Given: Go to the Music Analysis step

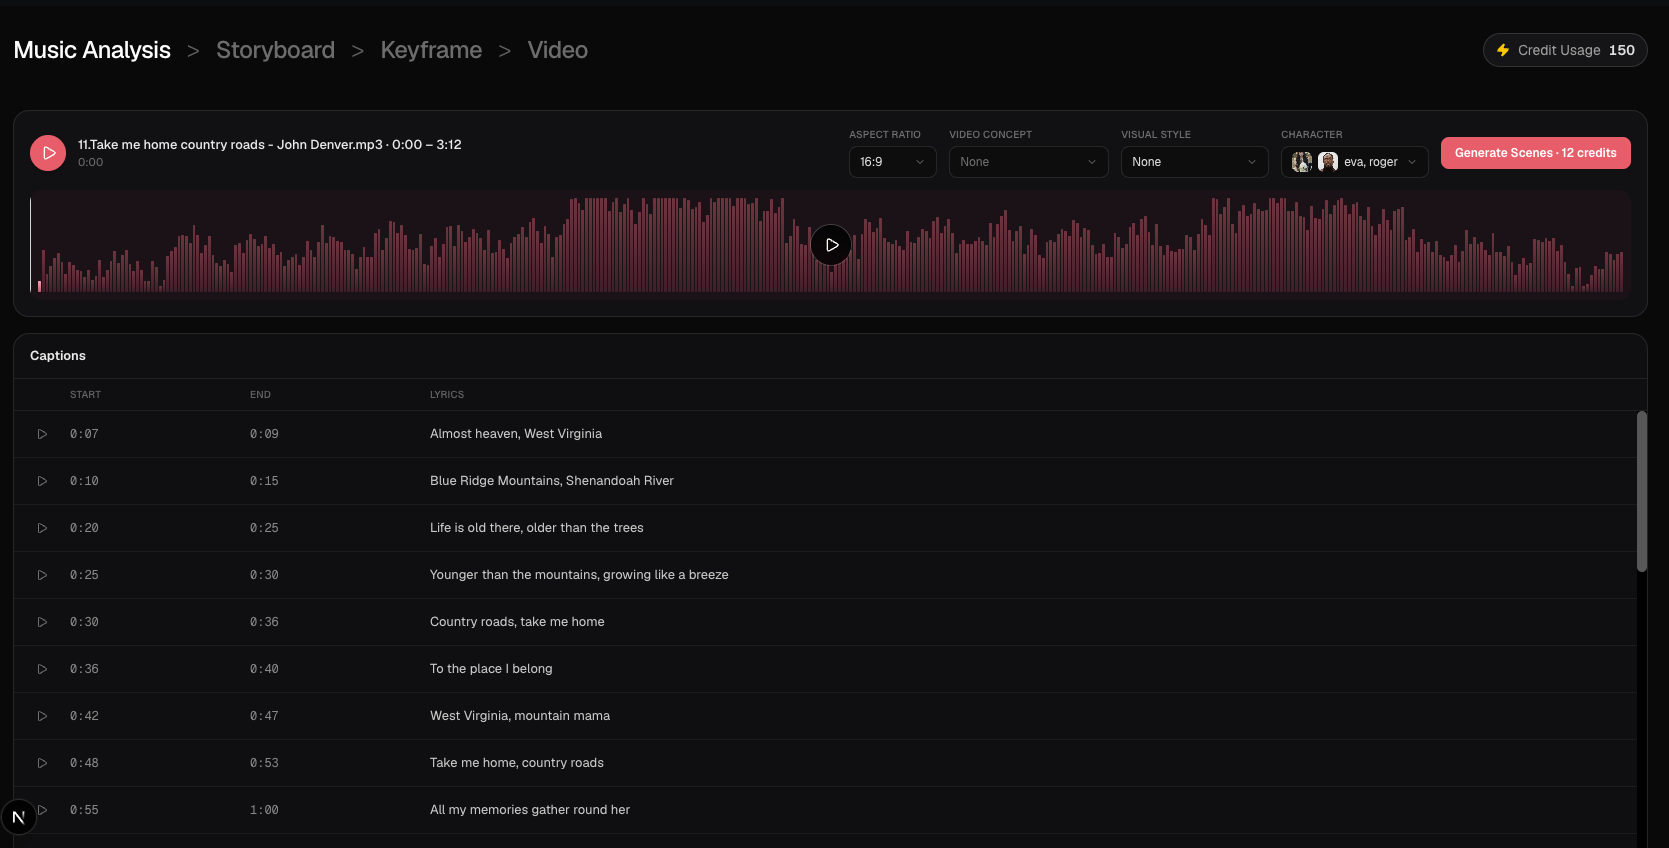Looking at the screenshot, I should (92, 50).
